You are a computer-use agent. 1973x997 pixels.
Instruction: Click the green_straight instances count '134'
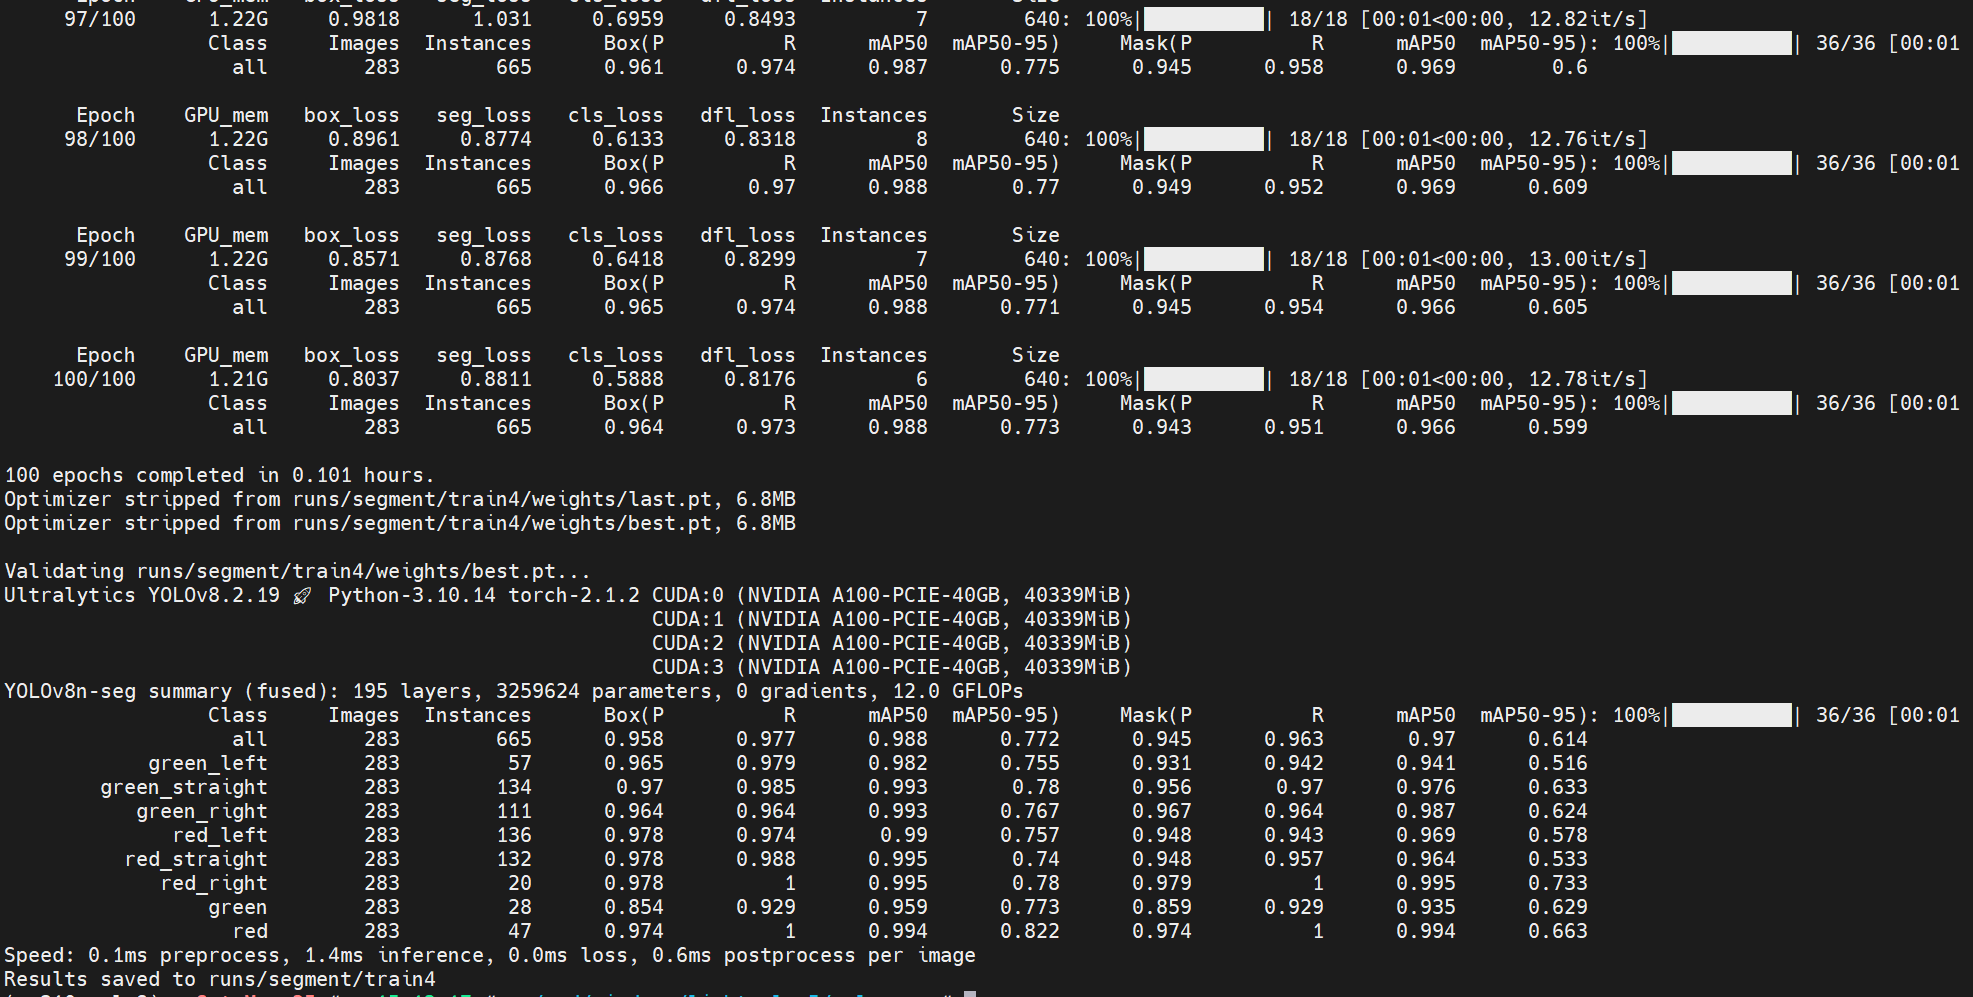pyautogui.click(x=514, y=787)
